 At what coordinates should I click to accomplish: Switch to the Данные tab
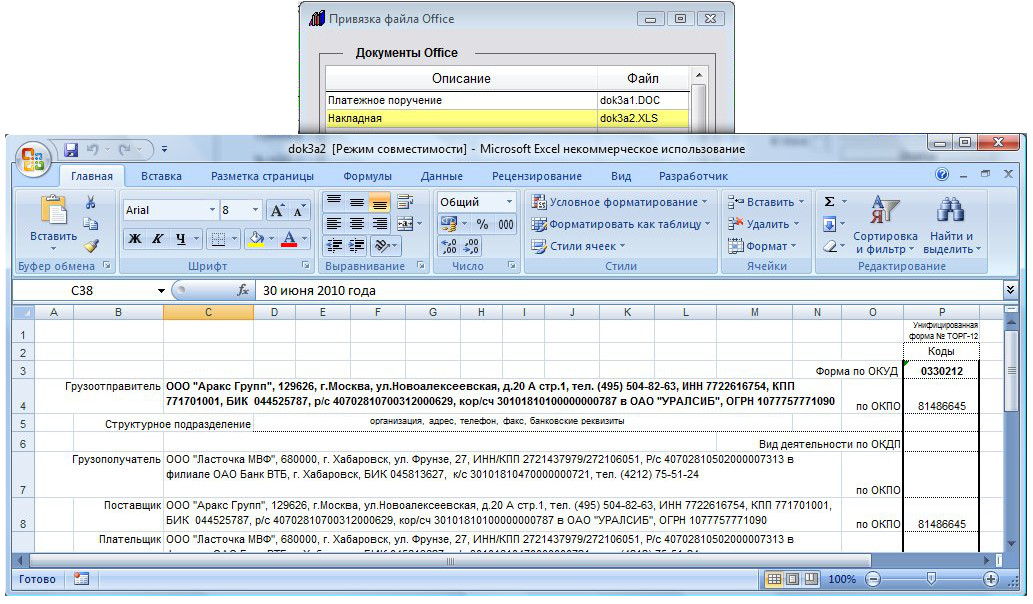441,176
